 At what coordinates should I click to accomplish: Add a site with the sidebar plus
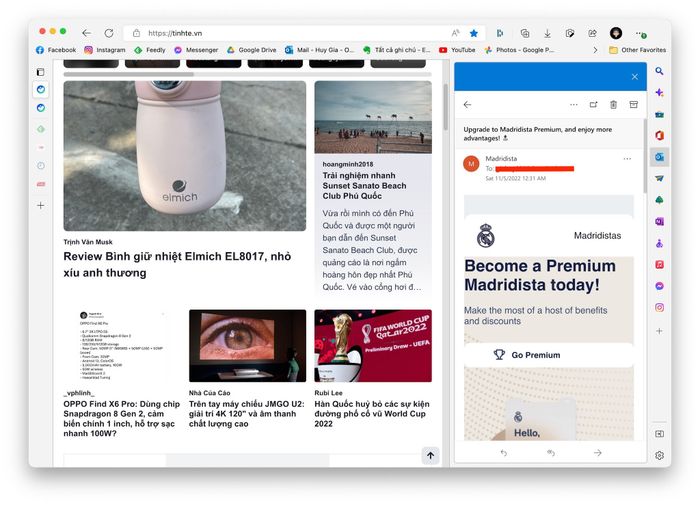tap(659, 331)
